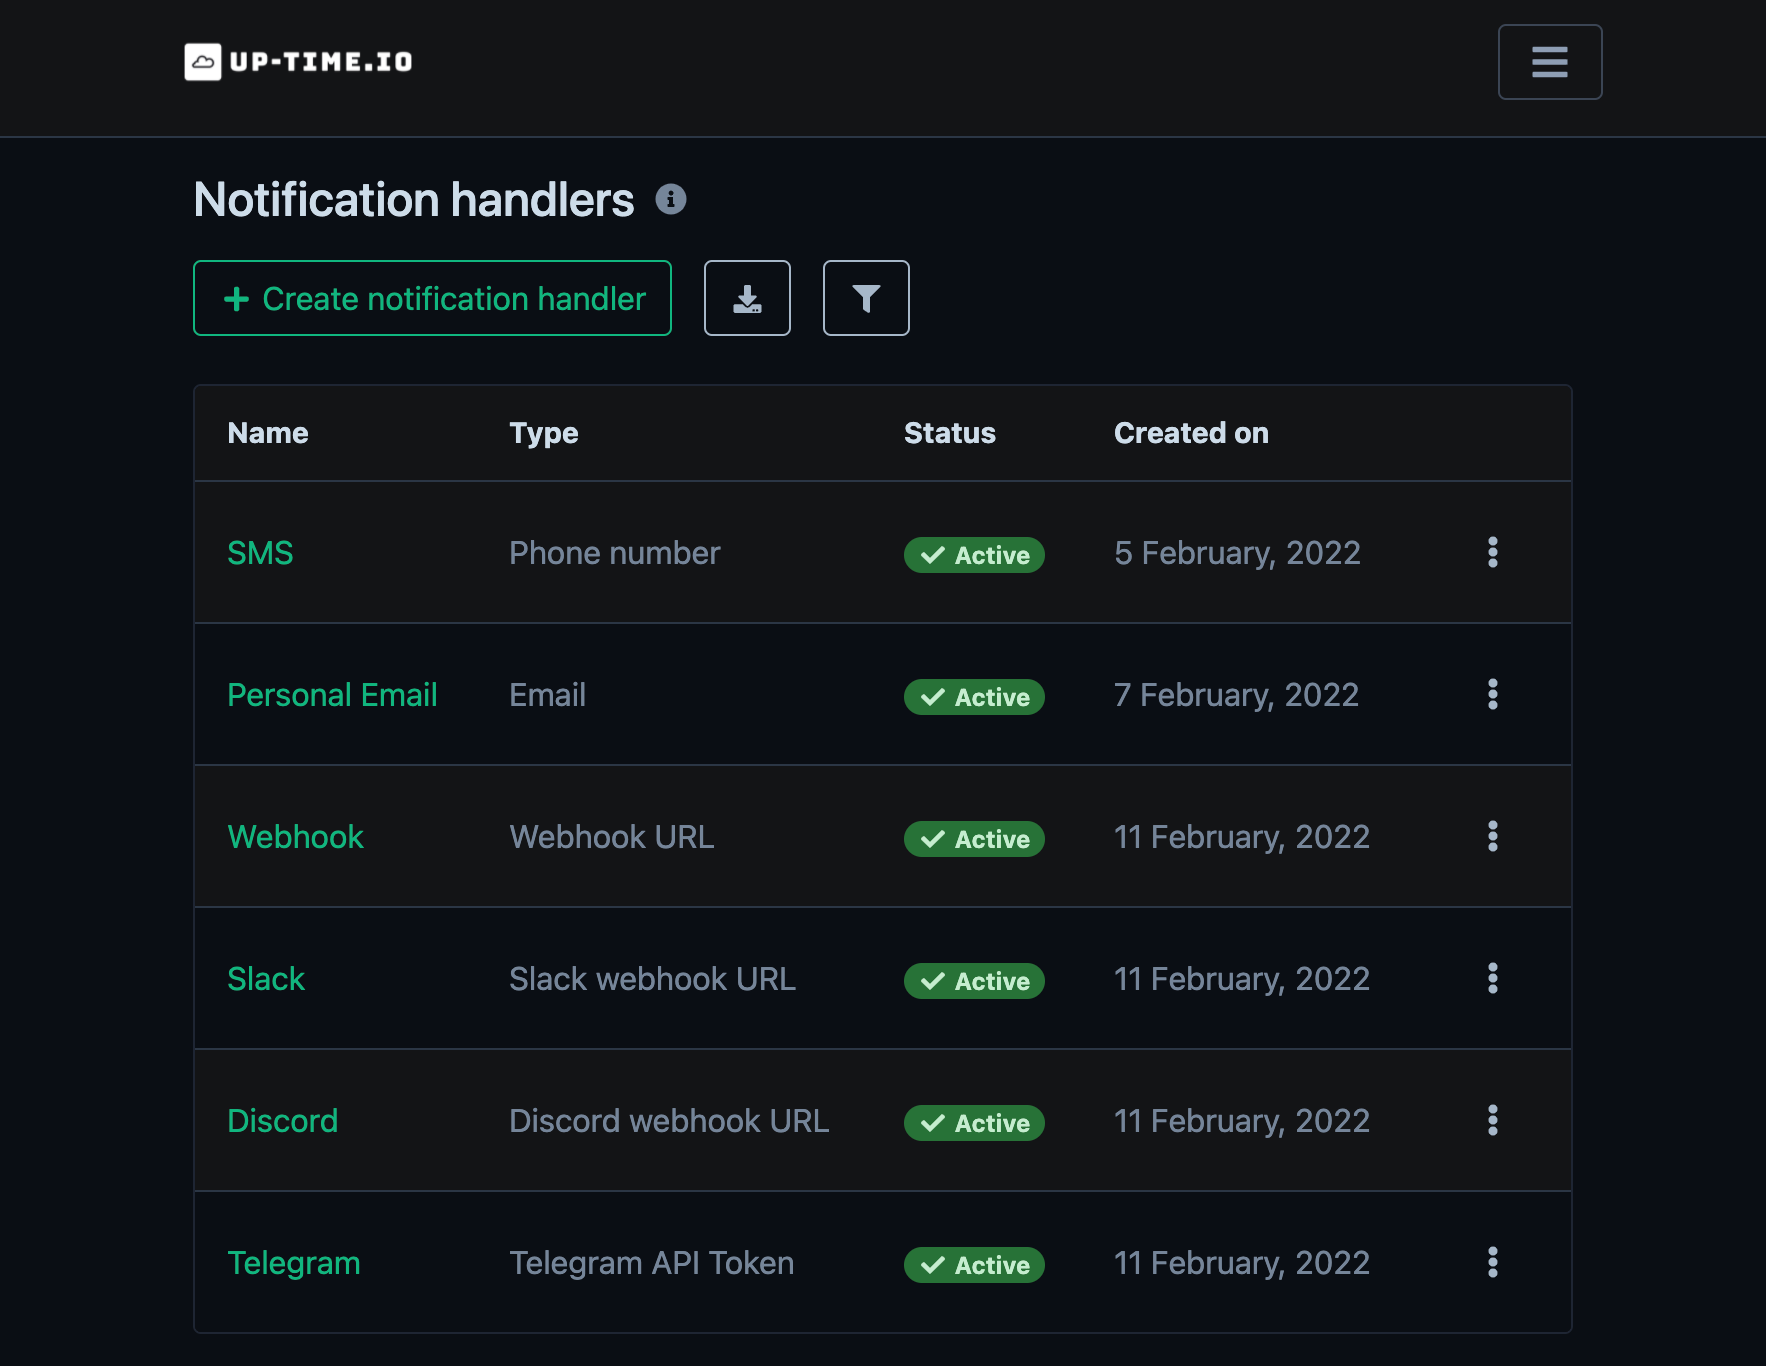Click the Status column header
The height and width of the screenshot is (1366, 1766).
[x=950, y=433]
